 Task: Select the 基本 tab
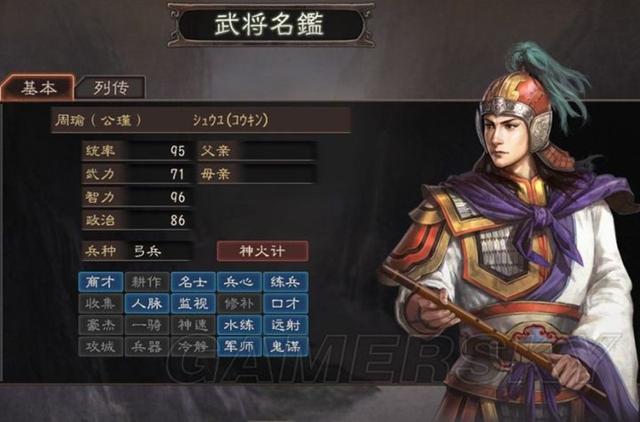(38, 88)
